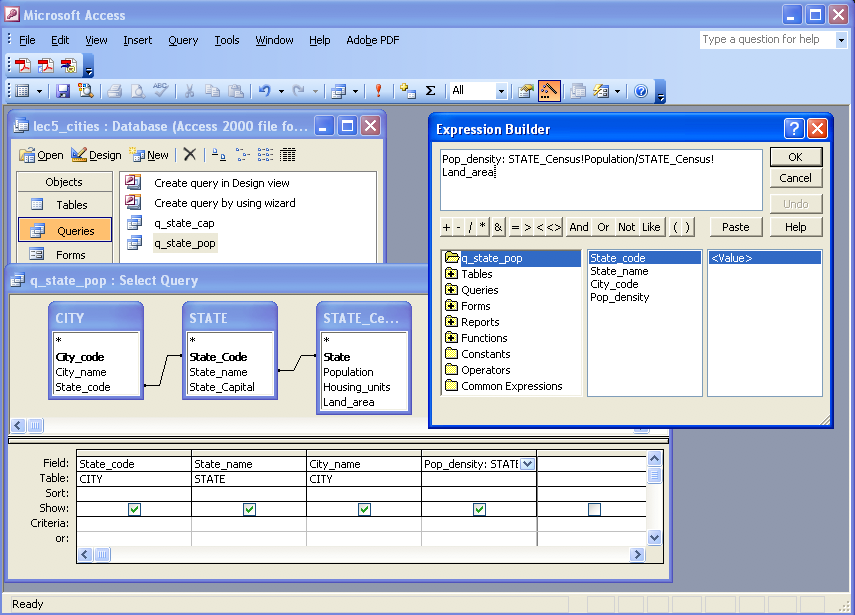
Task: Enable Show checkbox in empty fifth column
Action: [594, 509]
